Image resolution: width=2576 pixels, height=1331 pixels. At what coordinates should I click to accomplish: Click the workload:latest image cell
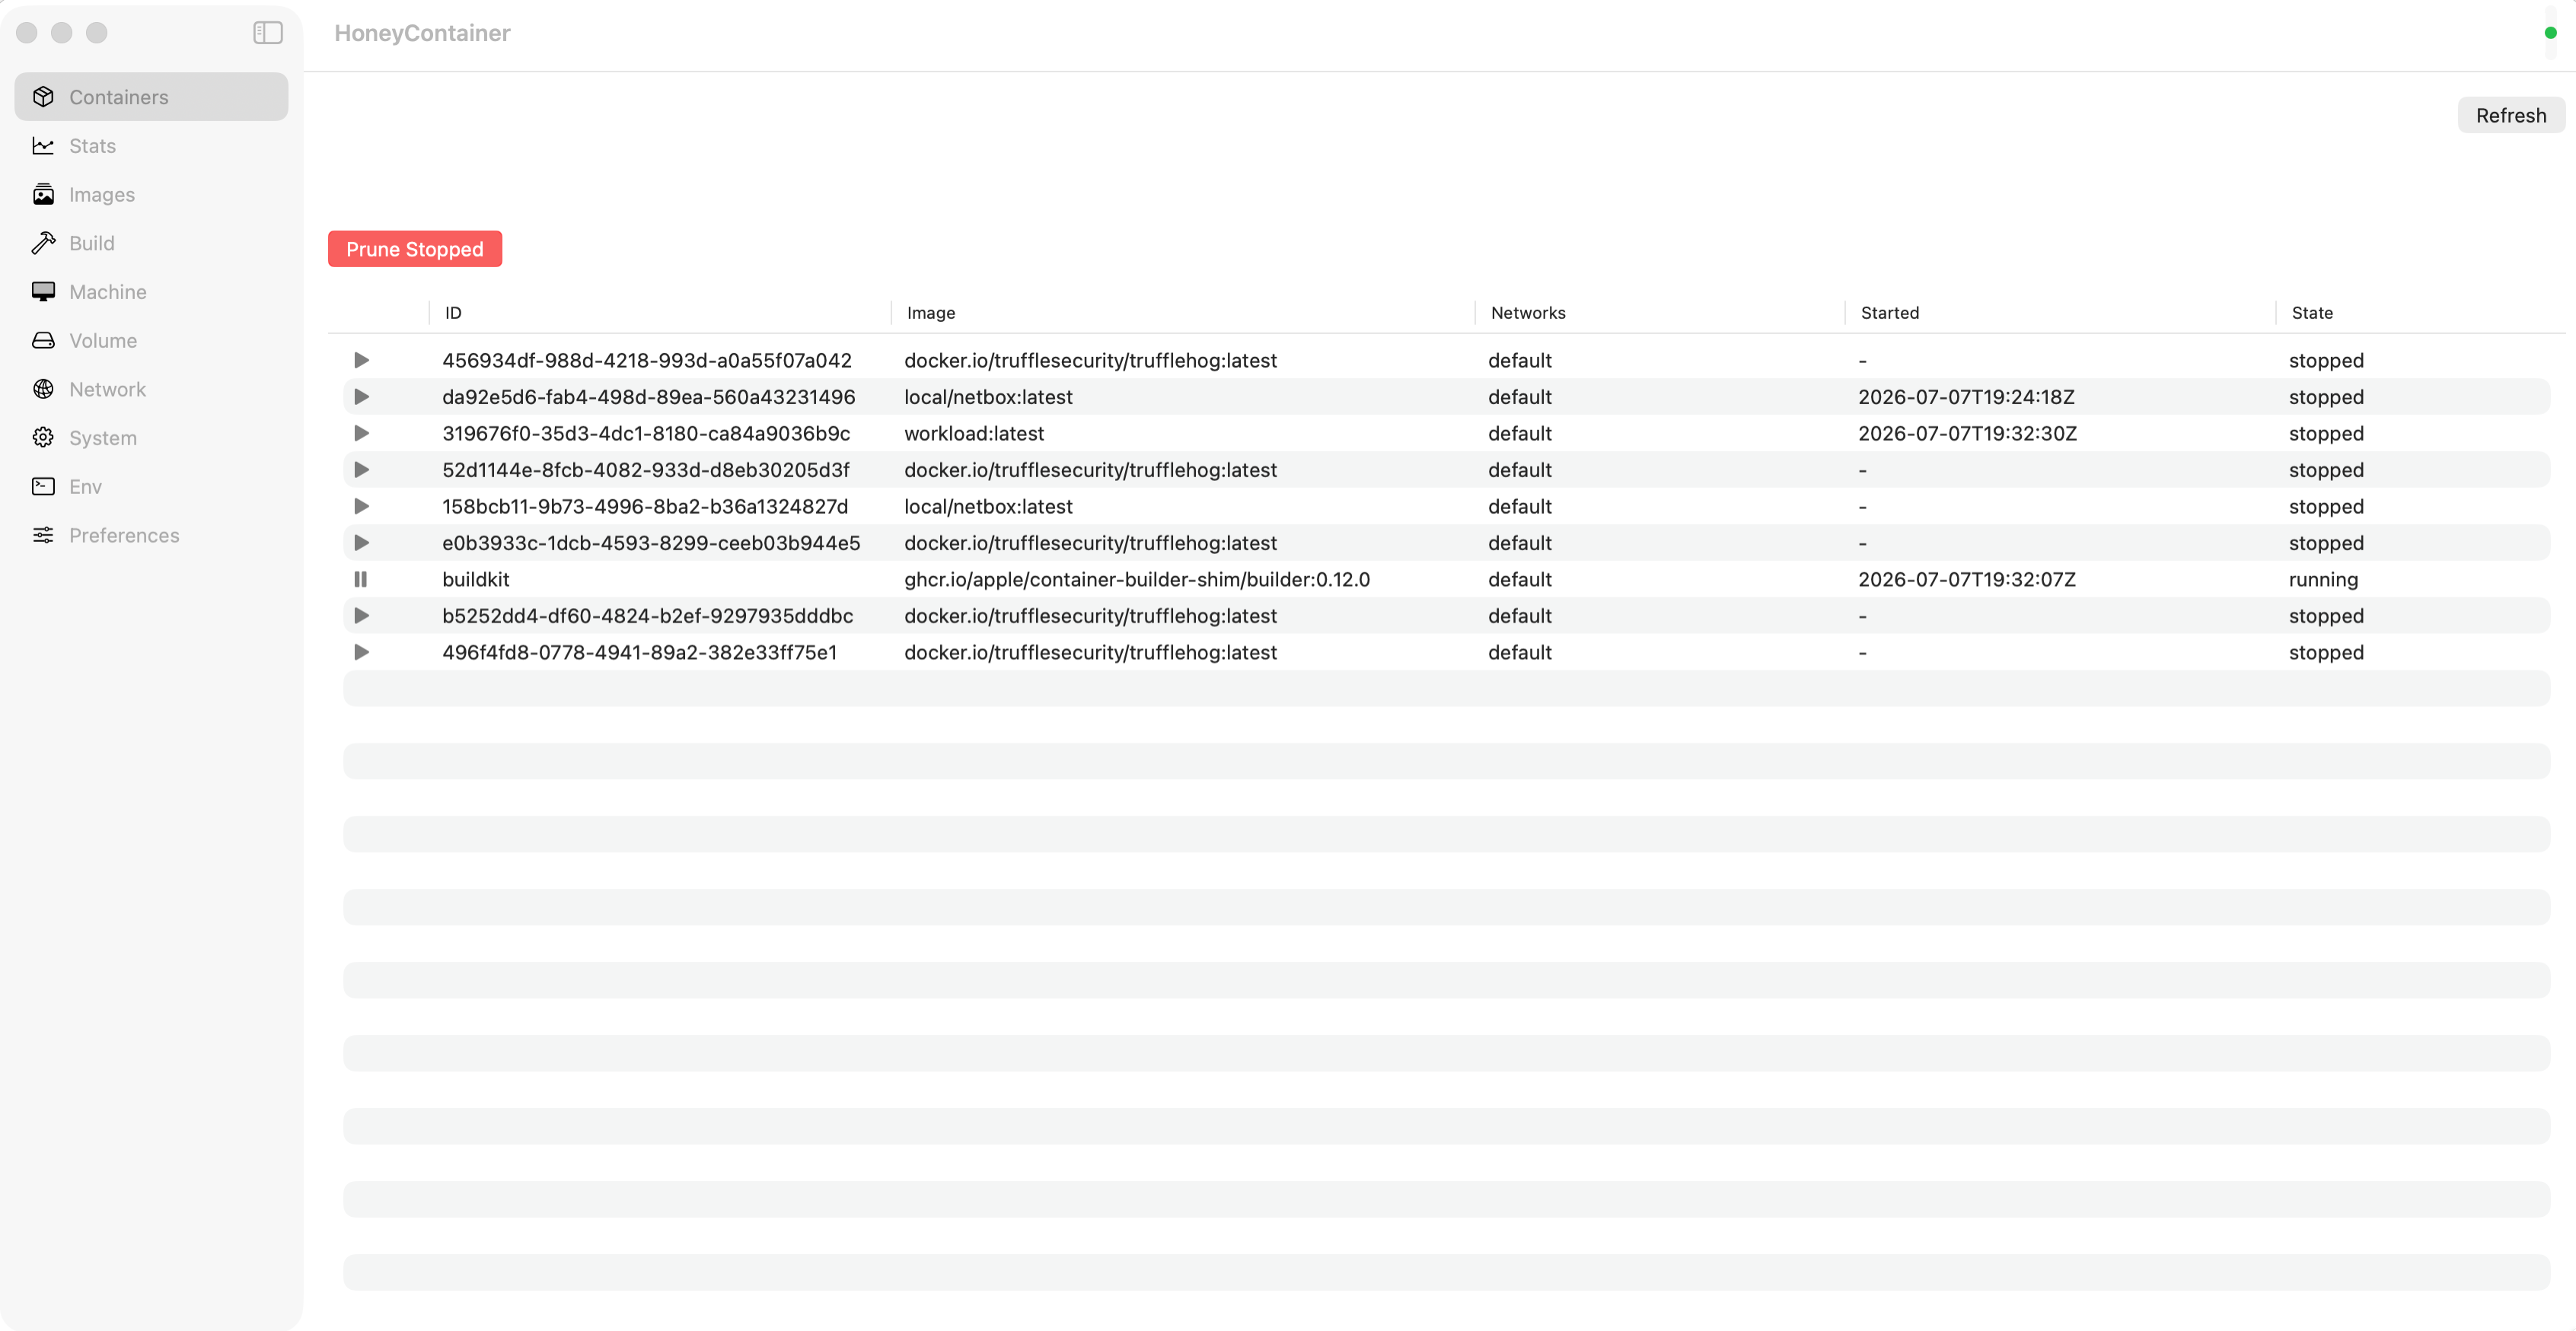click(974, 433)
